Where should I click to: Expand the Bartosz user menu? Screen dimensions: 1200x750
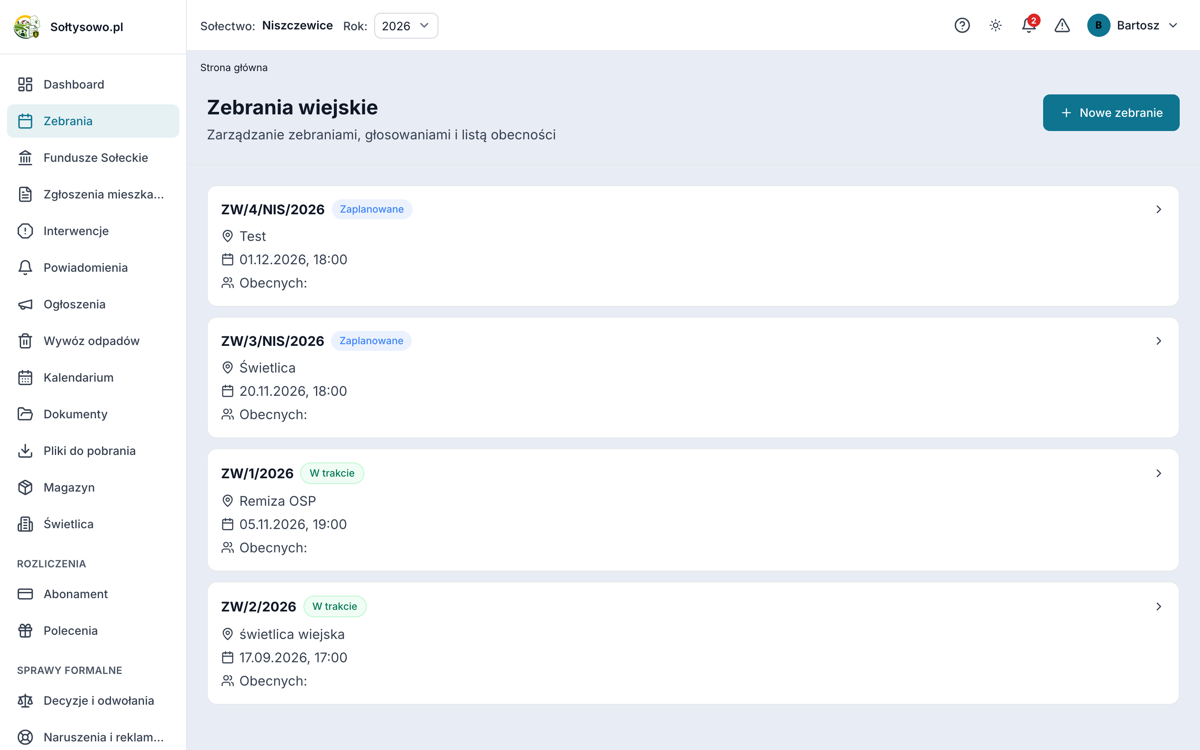(1133, 26)
